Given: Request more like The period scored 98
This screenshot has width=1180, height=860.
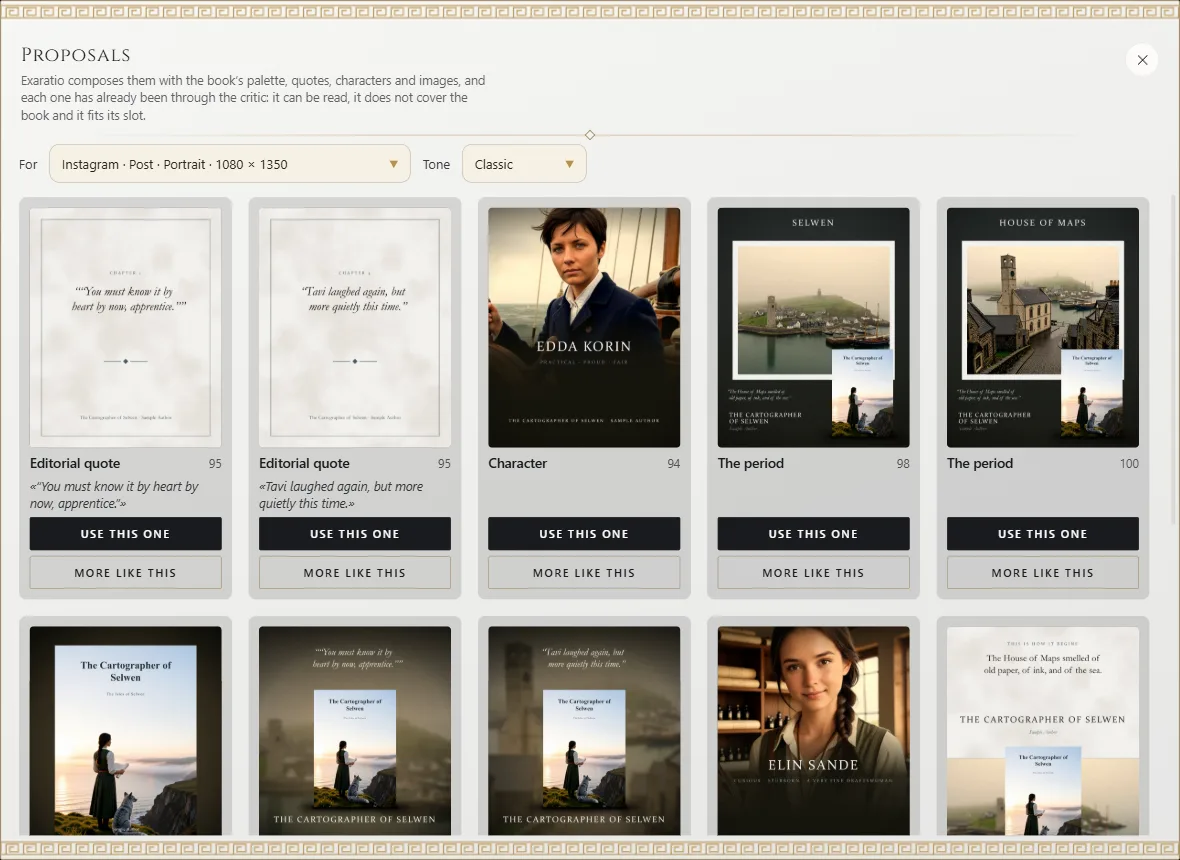Looking at the screenshot, I should (x=814, y=573).
